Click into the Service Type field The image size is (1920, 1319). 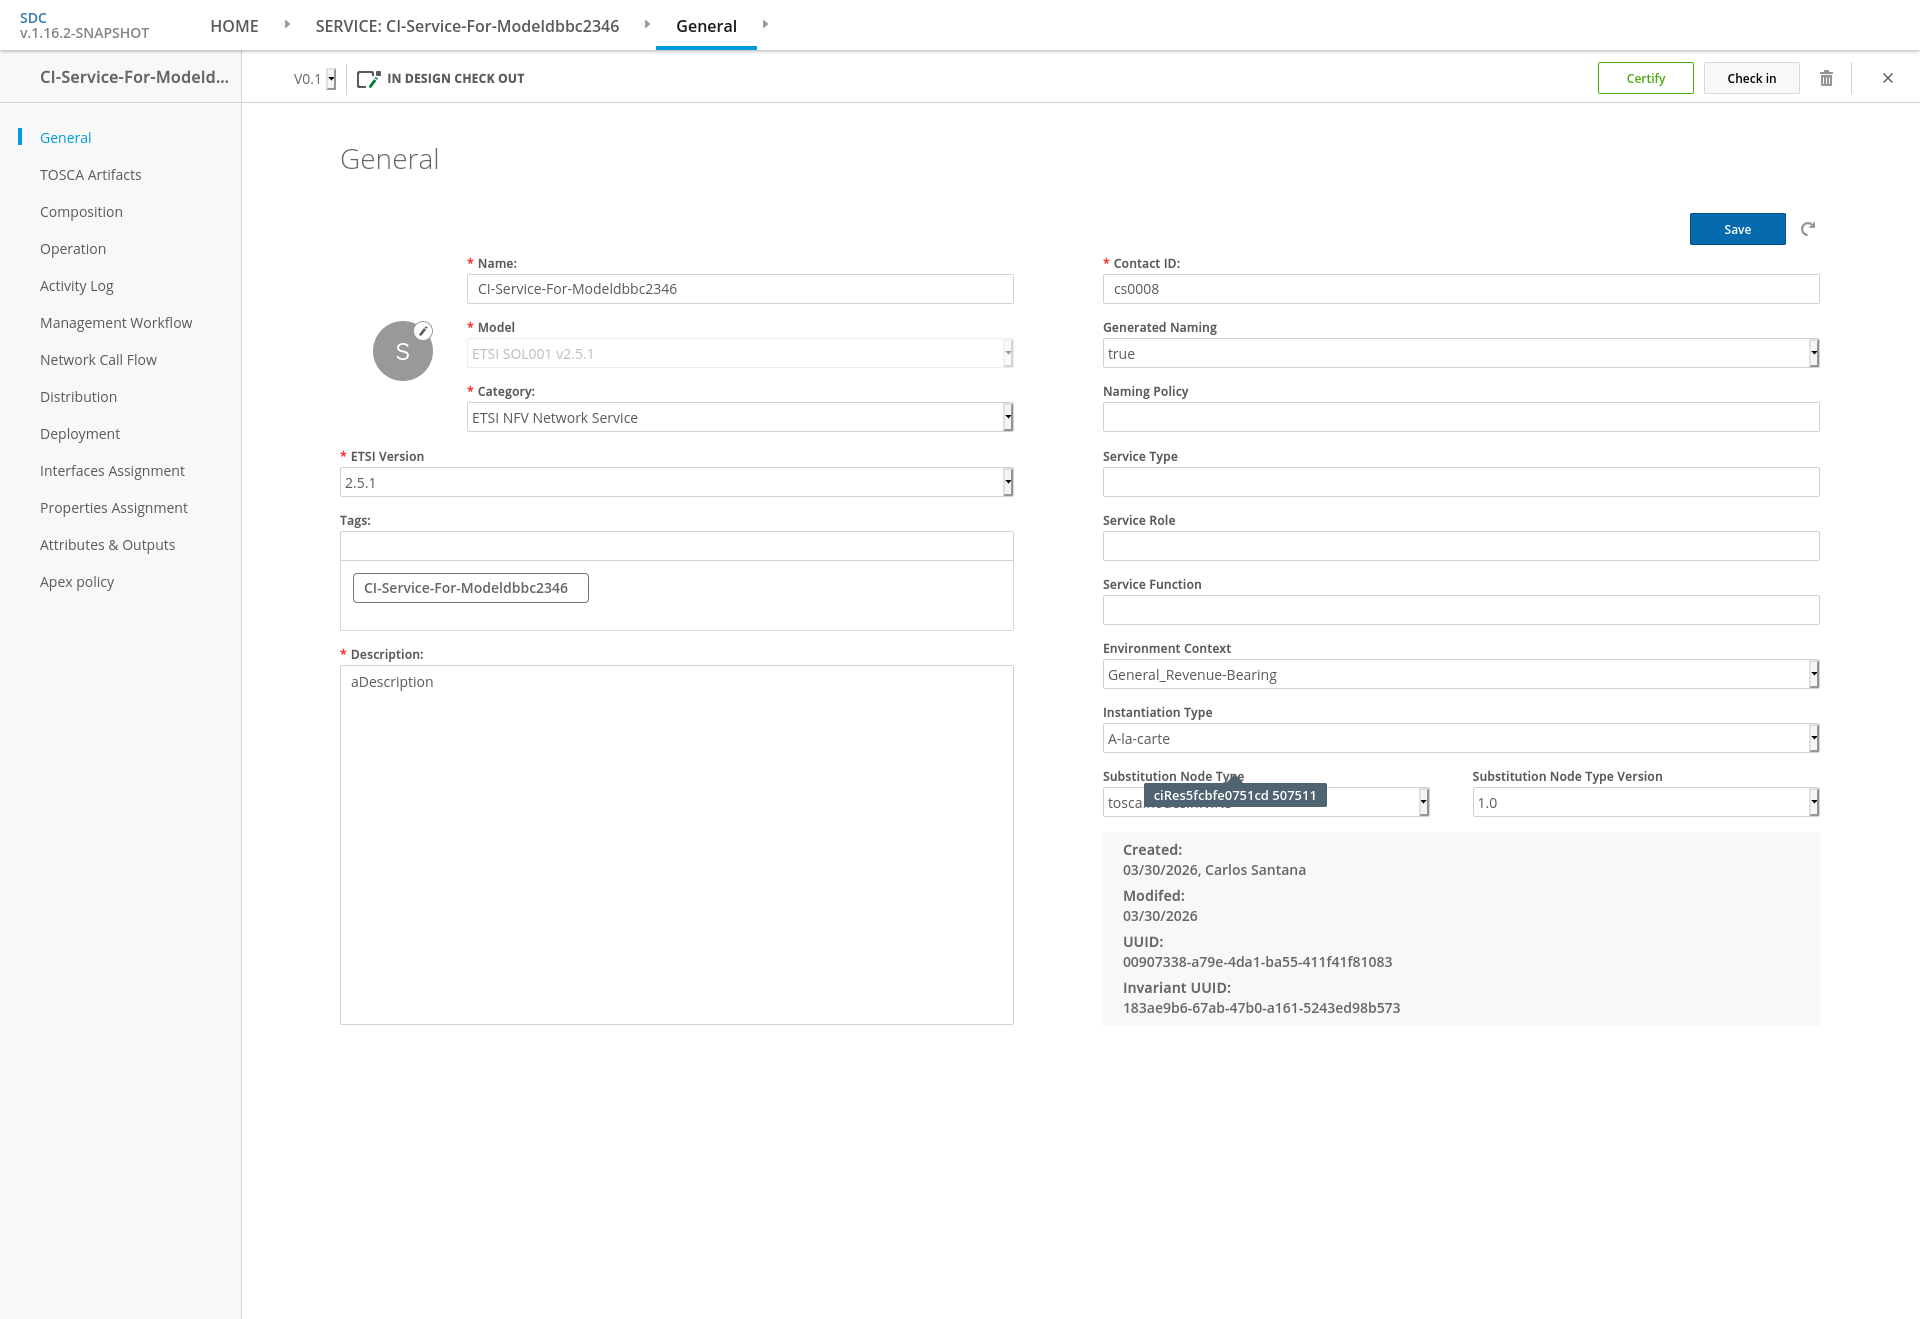pos(1460,482)
